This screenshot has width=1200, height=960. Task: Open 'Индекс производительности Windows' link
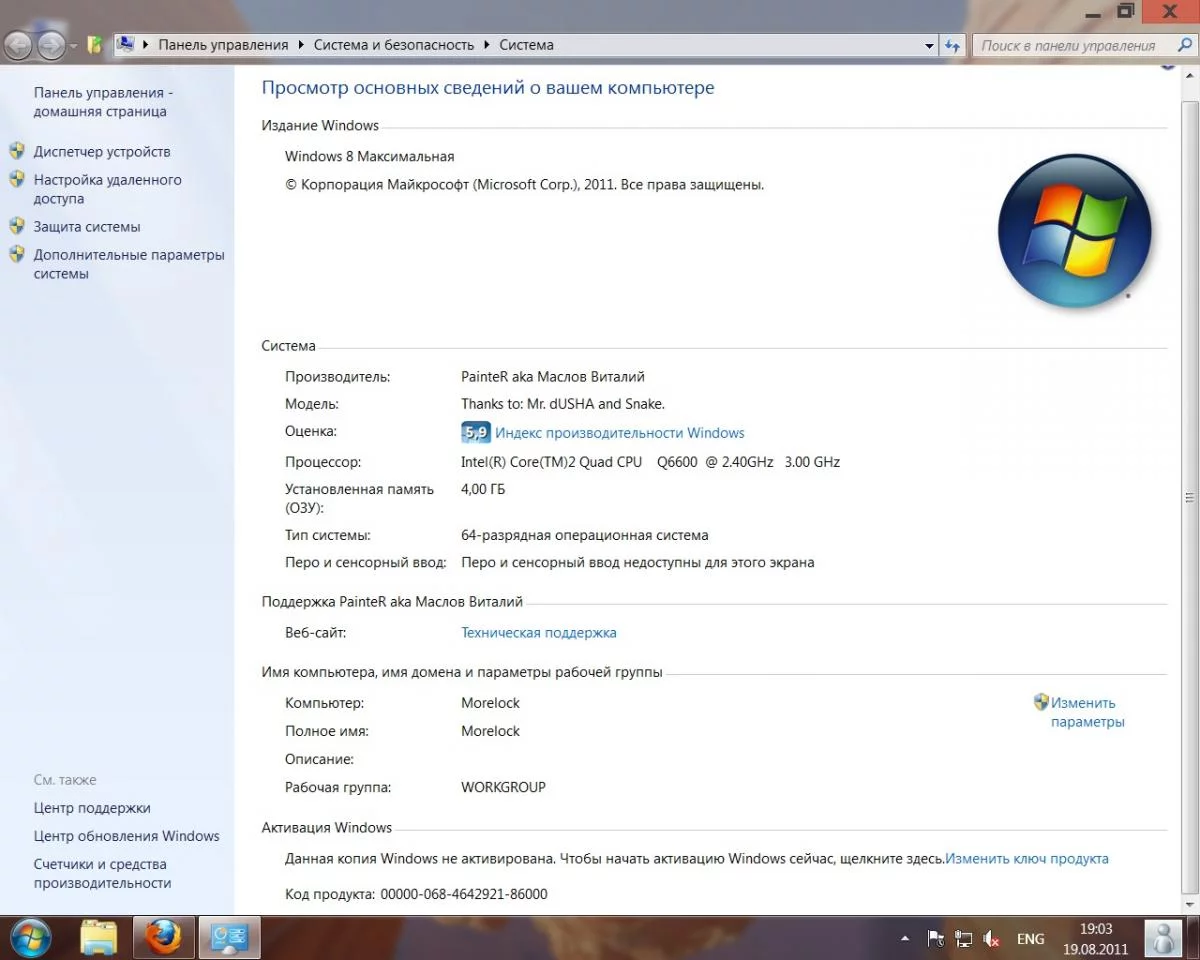(x=620, y=433)
